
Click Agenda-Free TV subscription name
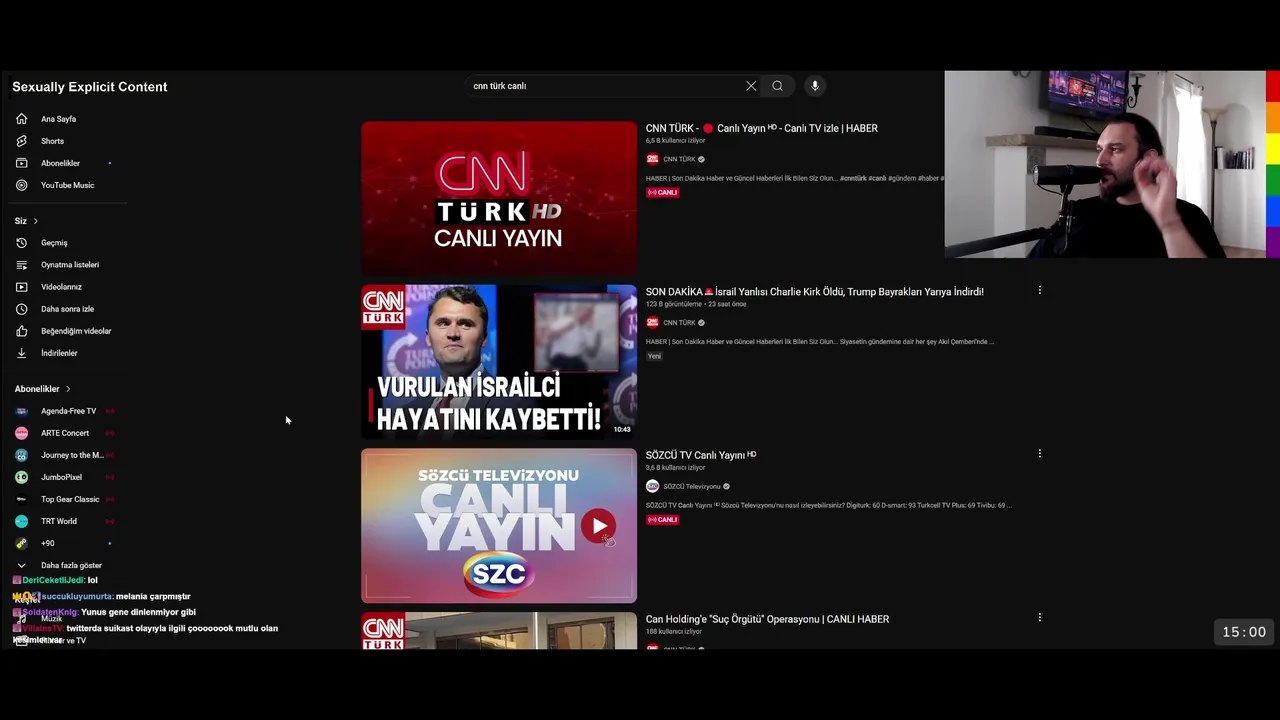pos(68,411)
